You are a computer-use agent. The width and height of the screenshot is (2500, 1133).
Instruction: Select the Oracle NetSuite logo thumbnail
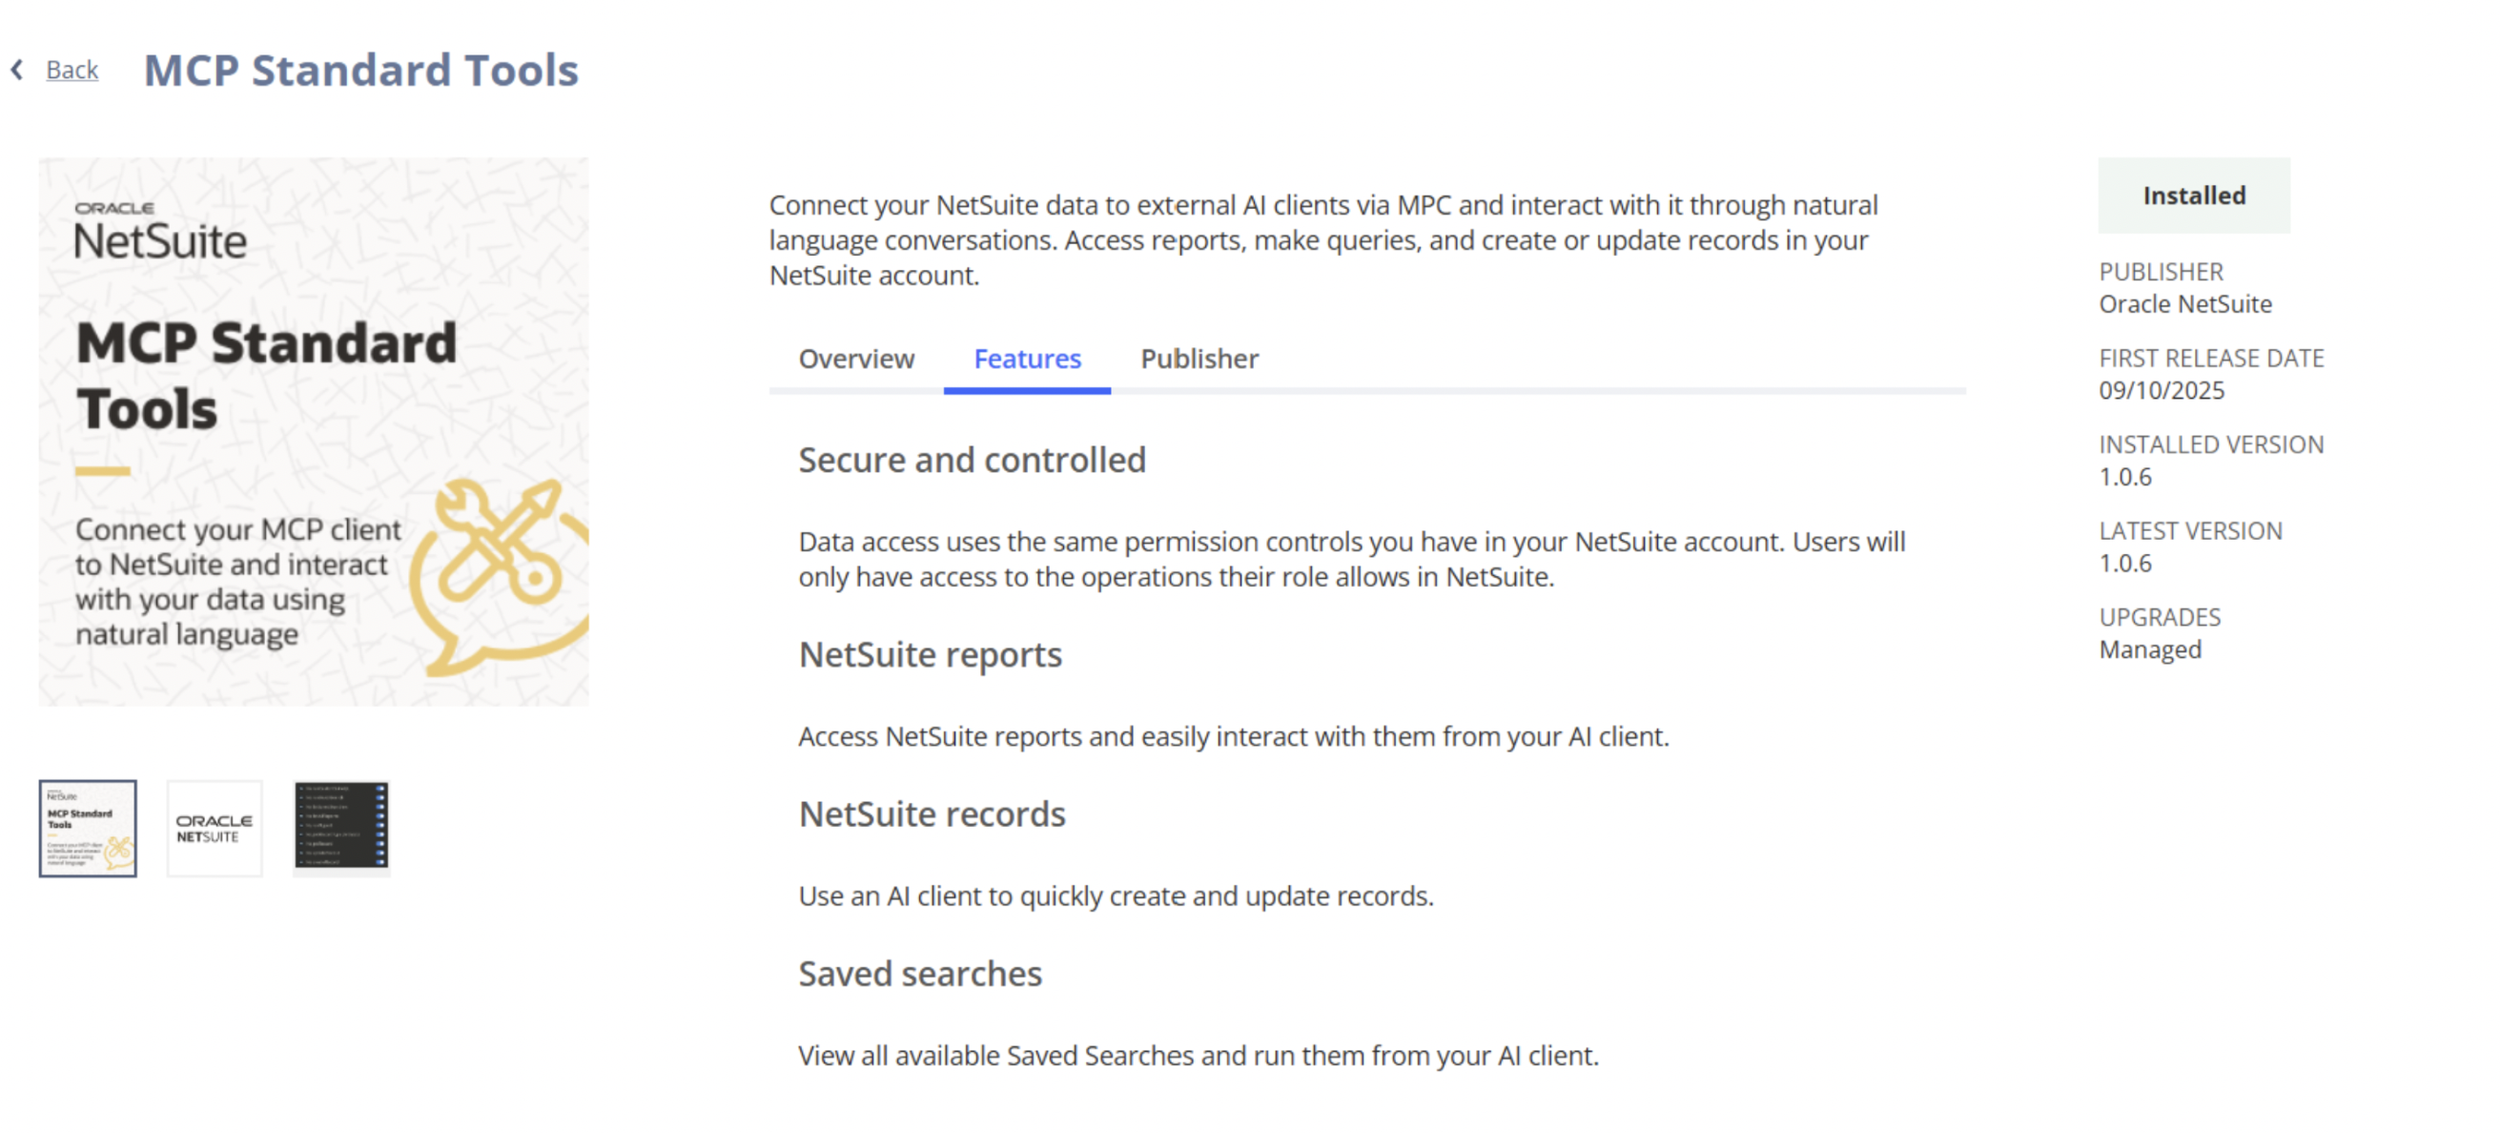pos(214,828)
